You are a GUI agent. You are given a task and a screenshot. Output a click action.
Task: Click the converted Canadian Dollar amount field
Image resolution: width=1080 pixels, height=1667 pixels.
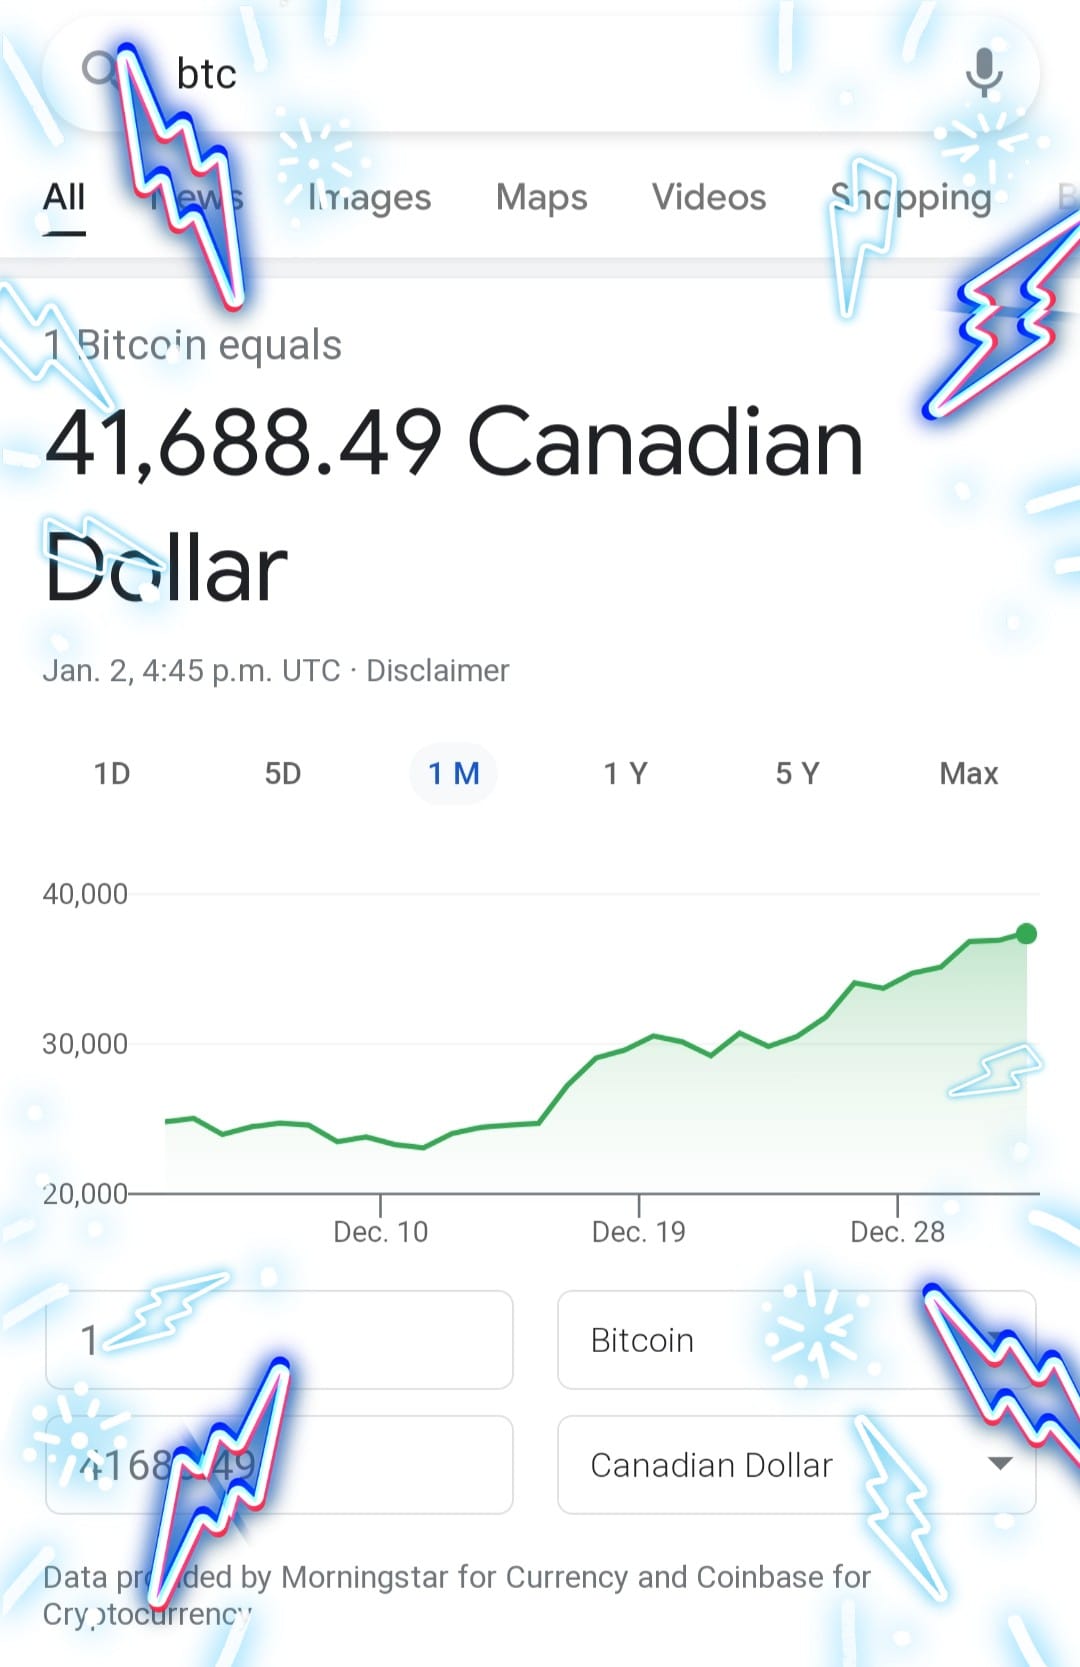(x=279, y=1465)
